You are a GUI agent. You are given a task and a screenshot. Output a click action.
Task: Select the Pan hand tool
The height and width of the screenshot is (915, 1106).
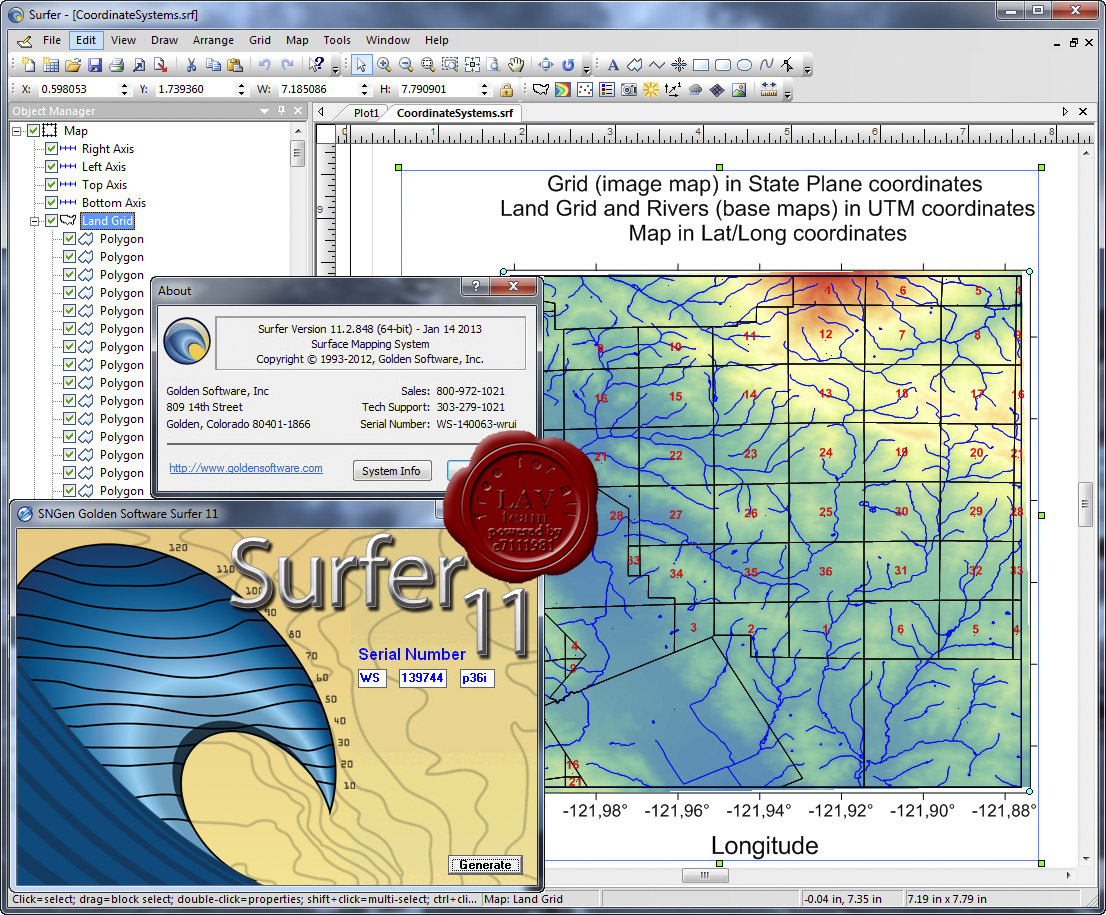(x=516, y=65)
